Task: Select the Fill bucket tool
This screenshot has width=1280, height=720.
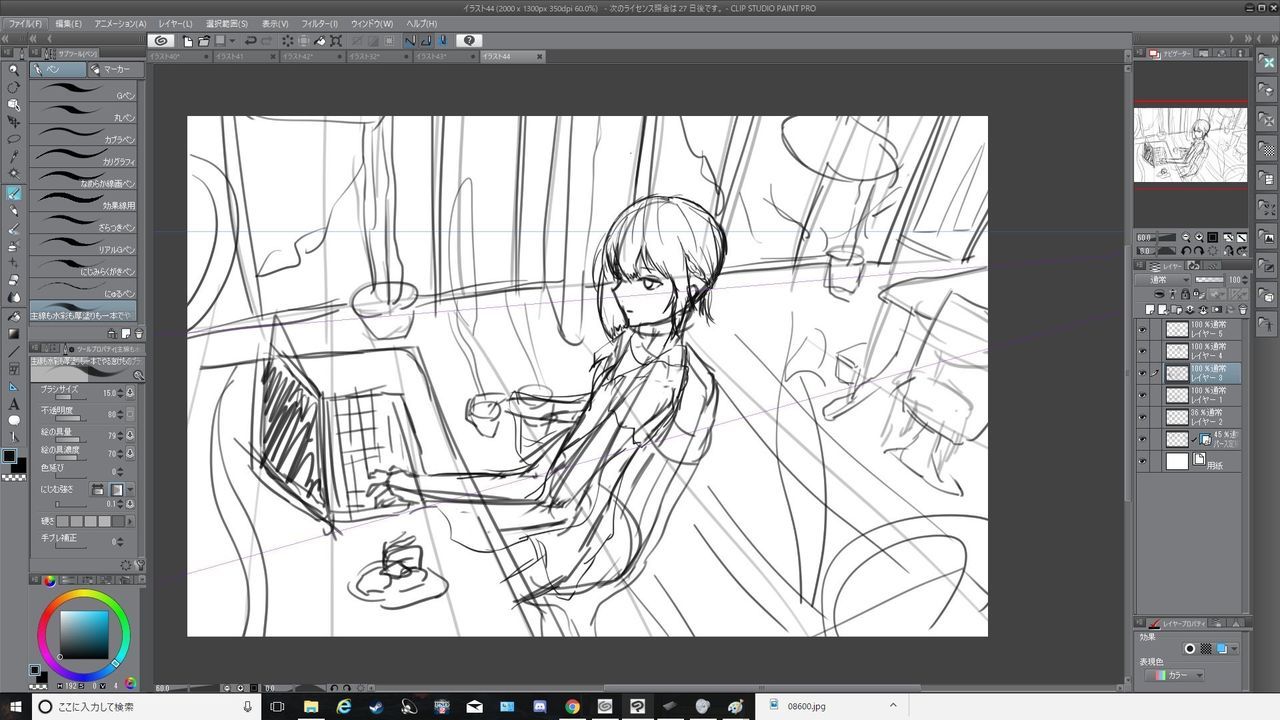Action: click(14, 316)
